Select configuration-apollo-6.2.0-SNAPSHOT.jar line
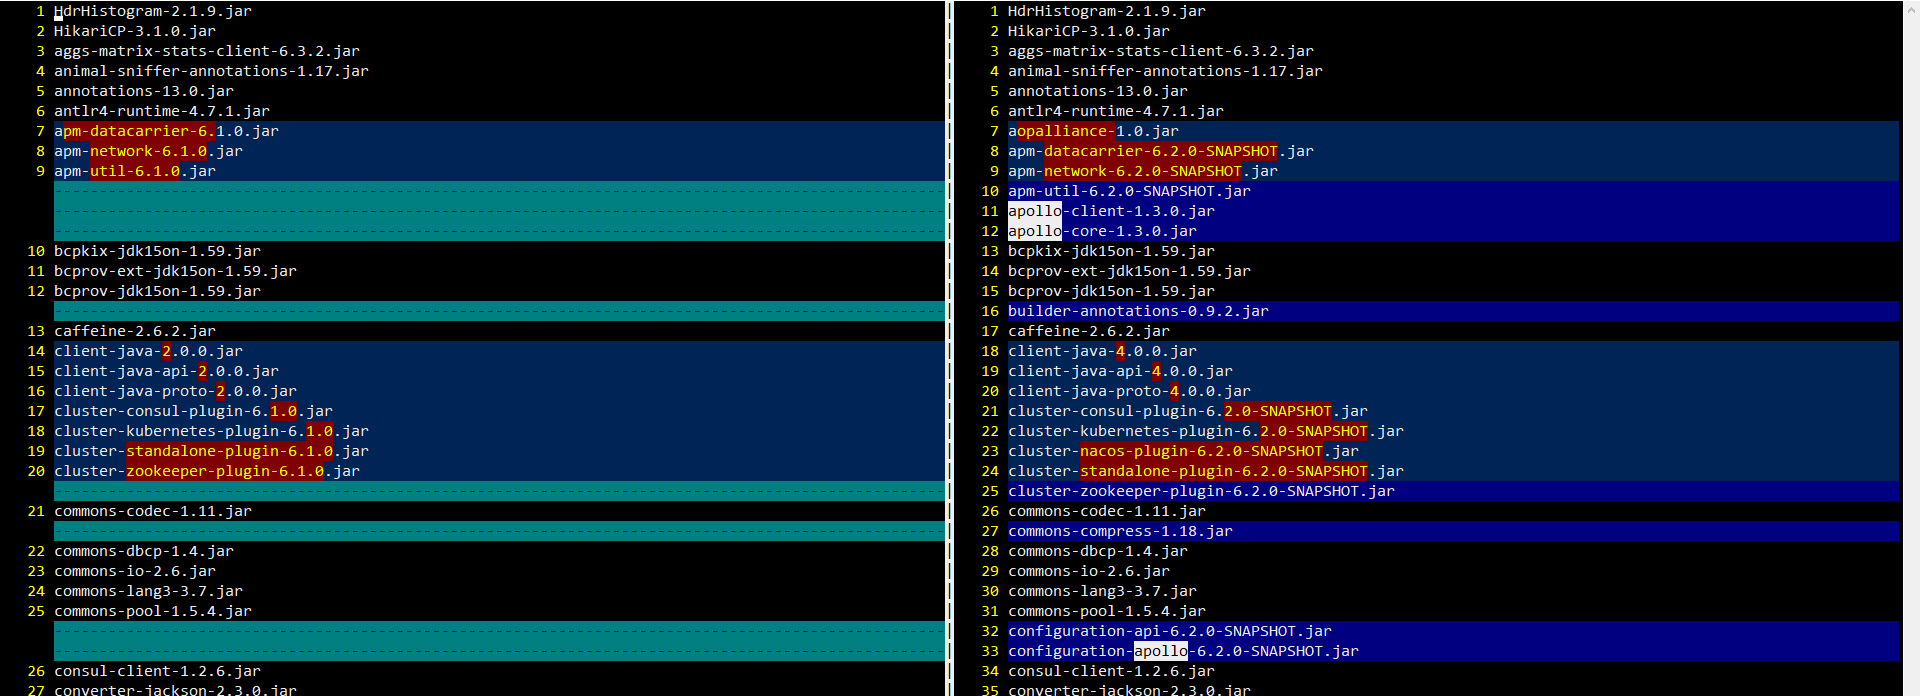 pos(1183,651)
